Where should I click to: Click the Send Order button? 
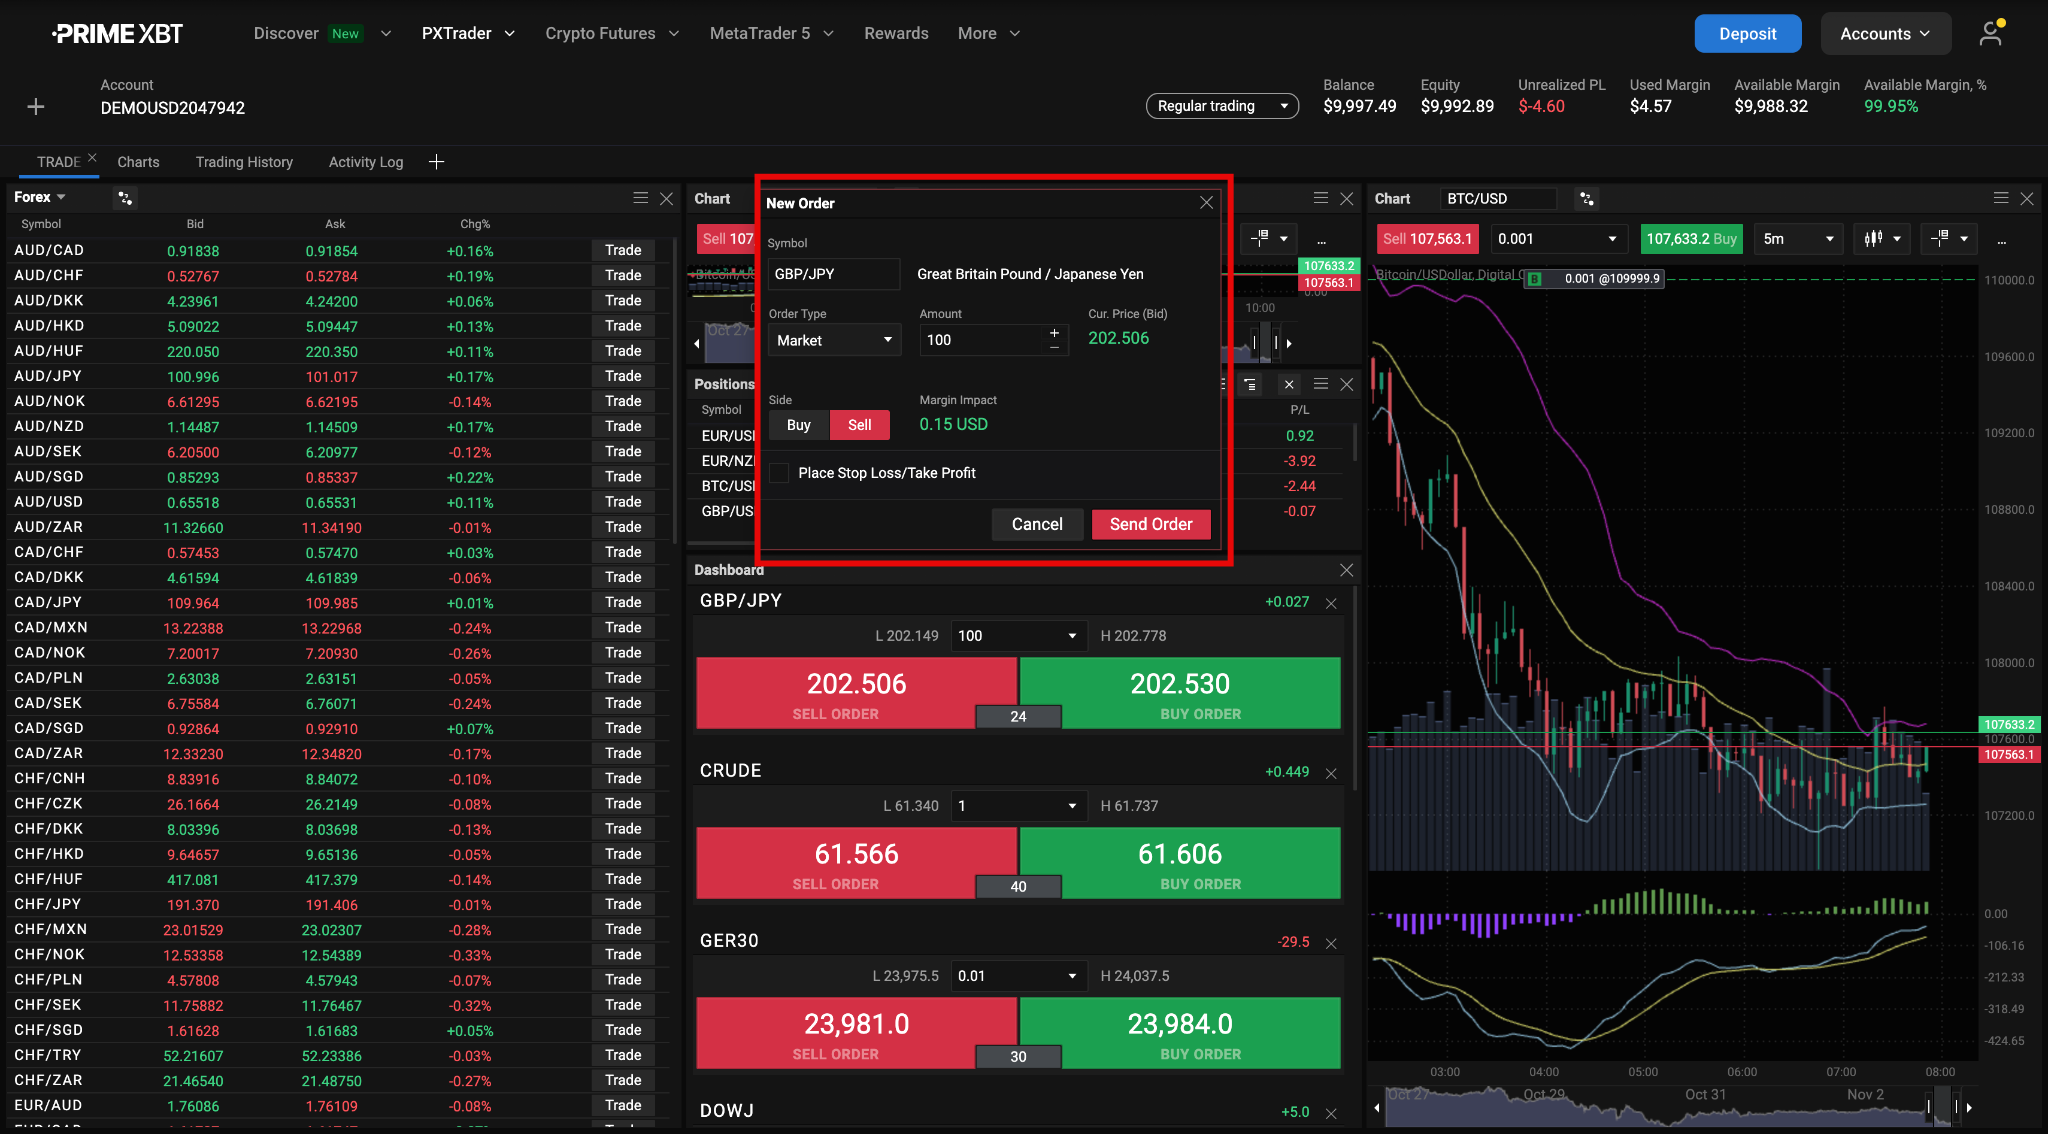coord(1150,524)
